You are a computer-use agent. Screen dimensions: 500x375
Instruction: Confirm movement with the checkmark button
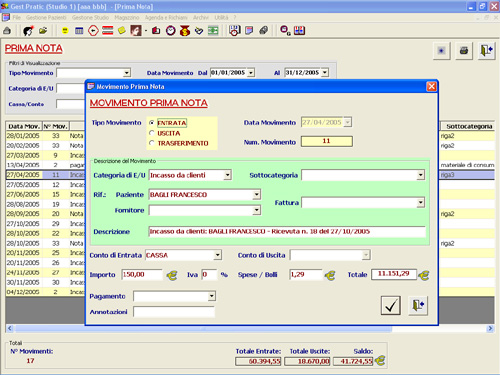tap(391, 305)
